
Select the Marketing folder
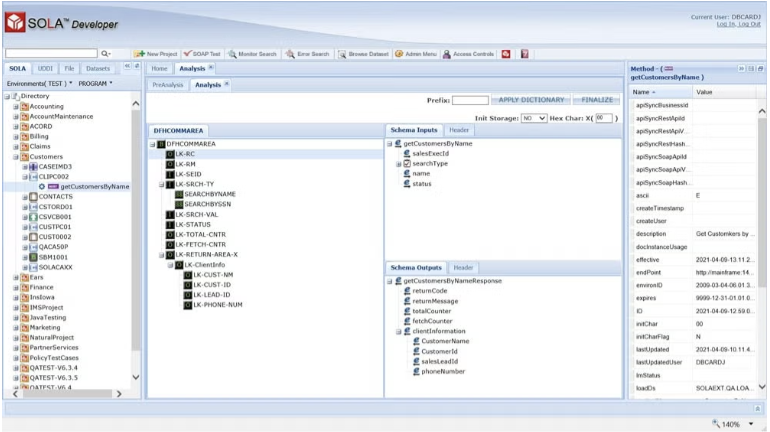point(45,327)
